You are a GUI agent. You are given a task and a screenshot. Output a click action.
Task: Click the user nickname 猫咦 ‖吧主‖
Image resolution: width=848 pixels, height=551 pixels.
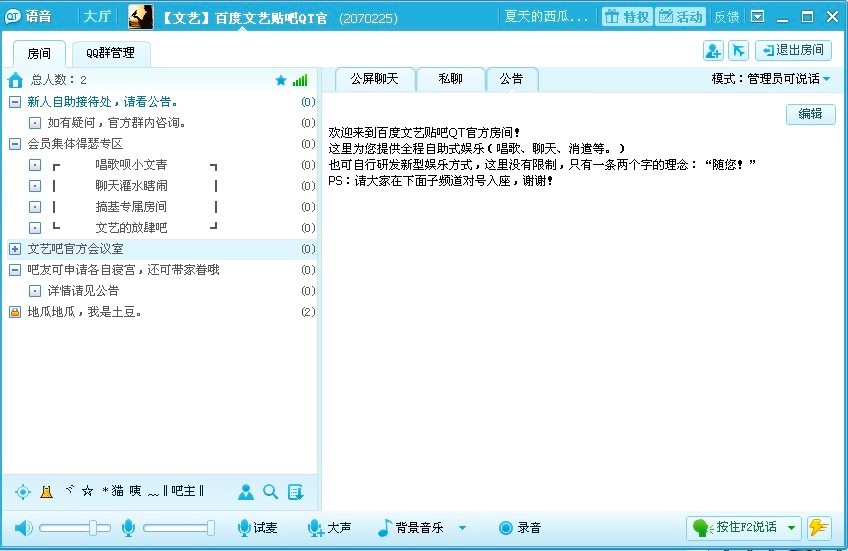point(135,491)
